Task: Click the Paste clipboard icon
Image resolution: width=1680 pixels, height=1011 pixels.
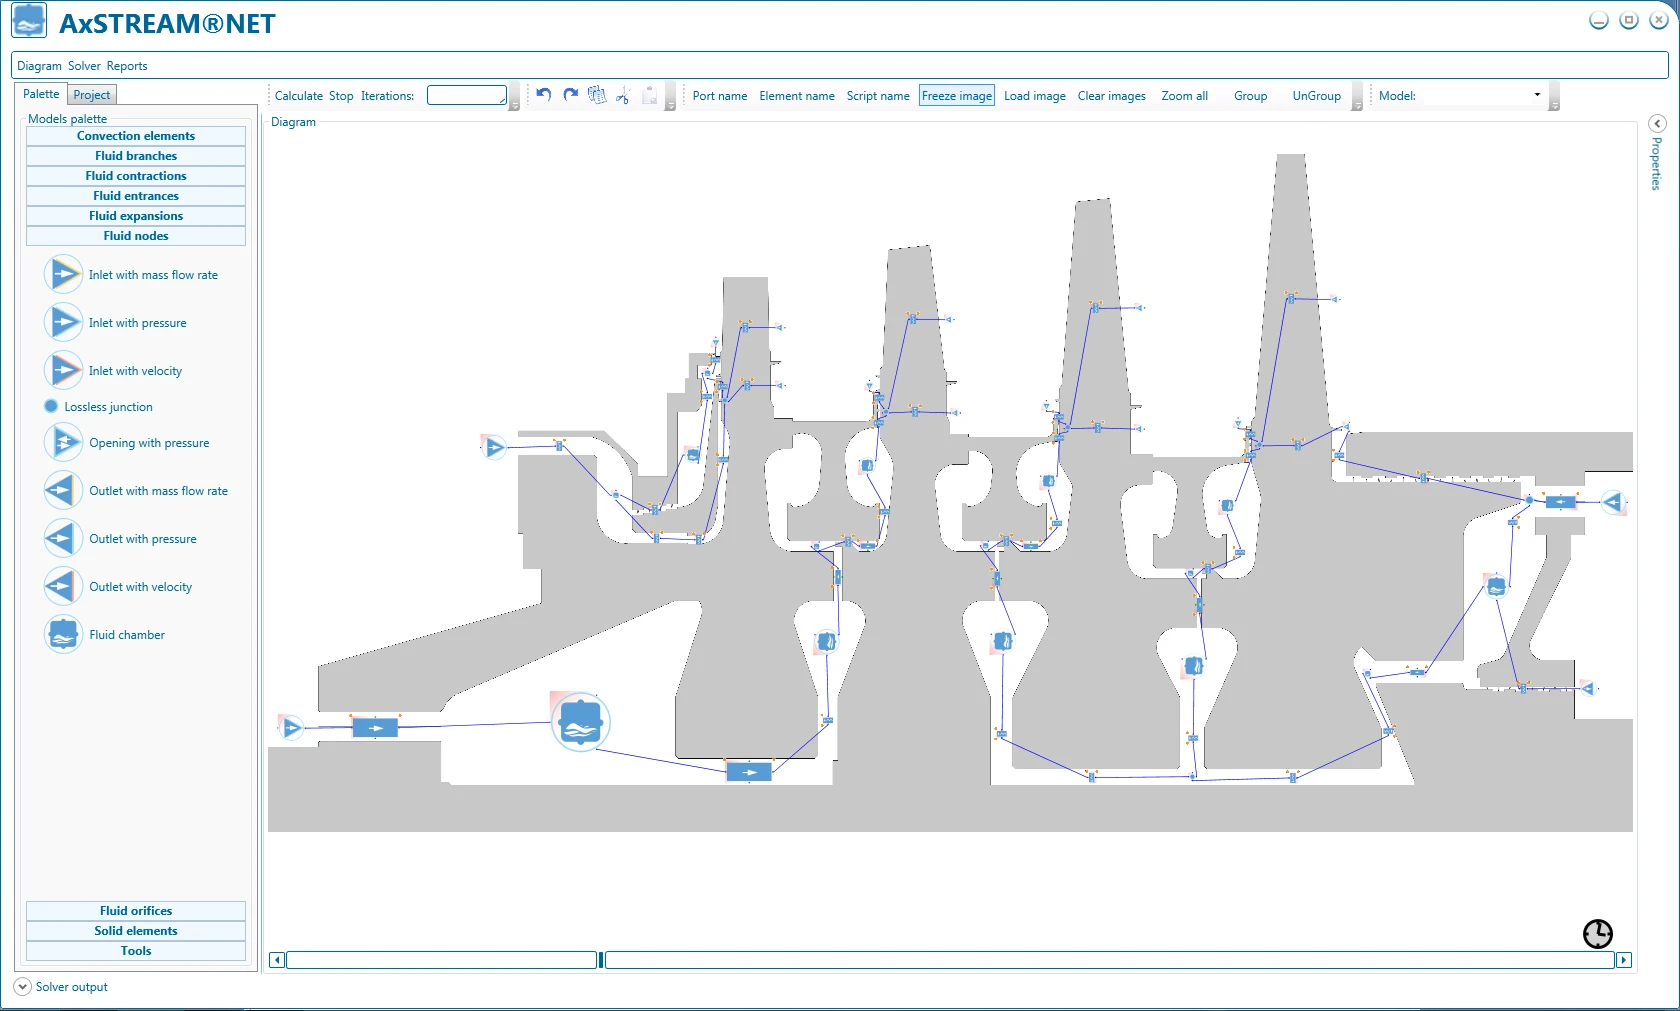Action: 650,95
